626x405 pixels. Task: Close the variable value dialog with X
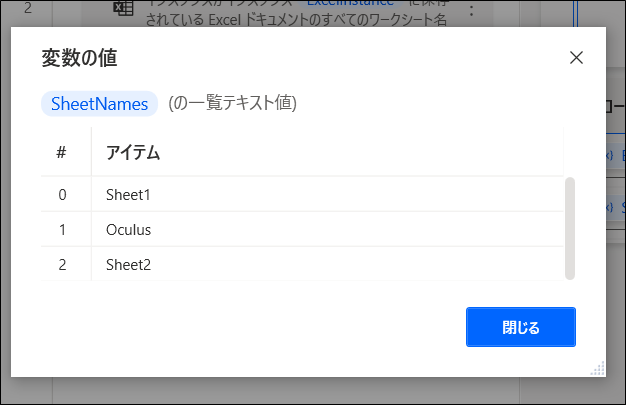tap(576, 58)
